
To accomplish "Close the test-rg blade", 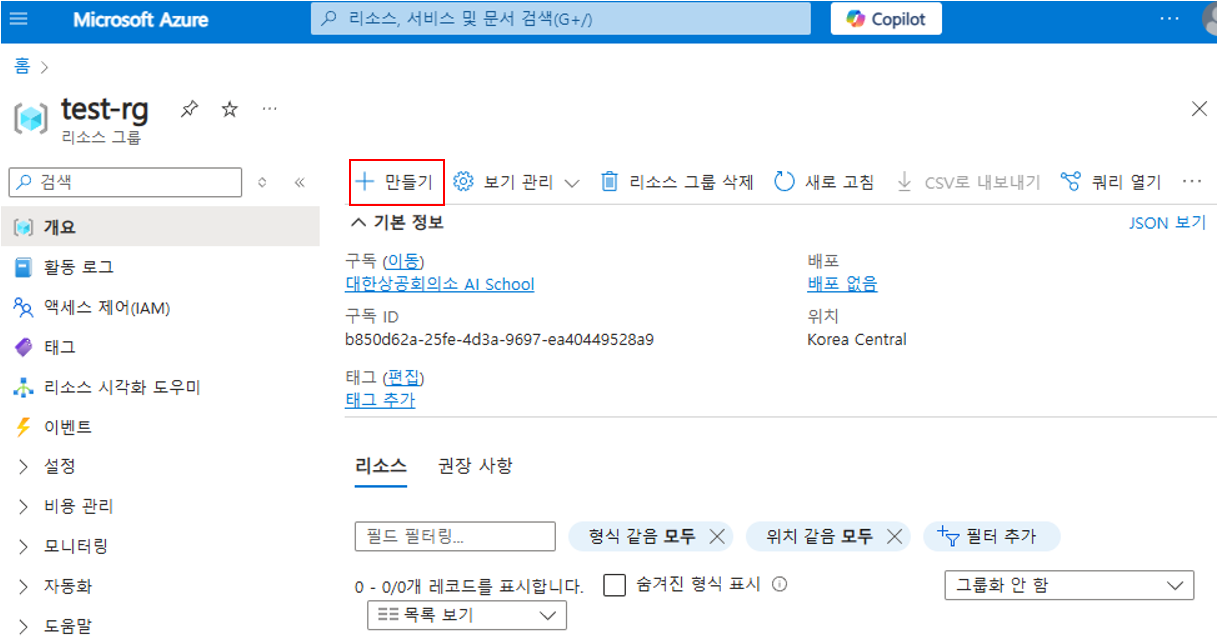I will tap(1199, 109).
